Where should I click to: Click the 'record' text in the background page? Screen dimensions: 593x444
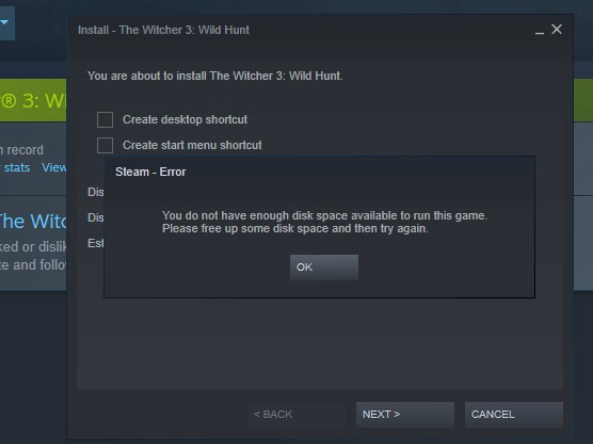tap(25, 150)
